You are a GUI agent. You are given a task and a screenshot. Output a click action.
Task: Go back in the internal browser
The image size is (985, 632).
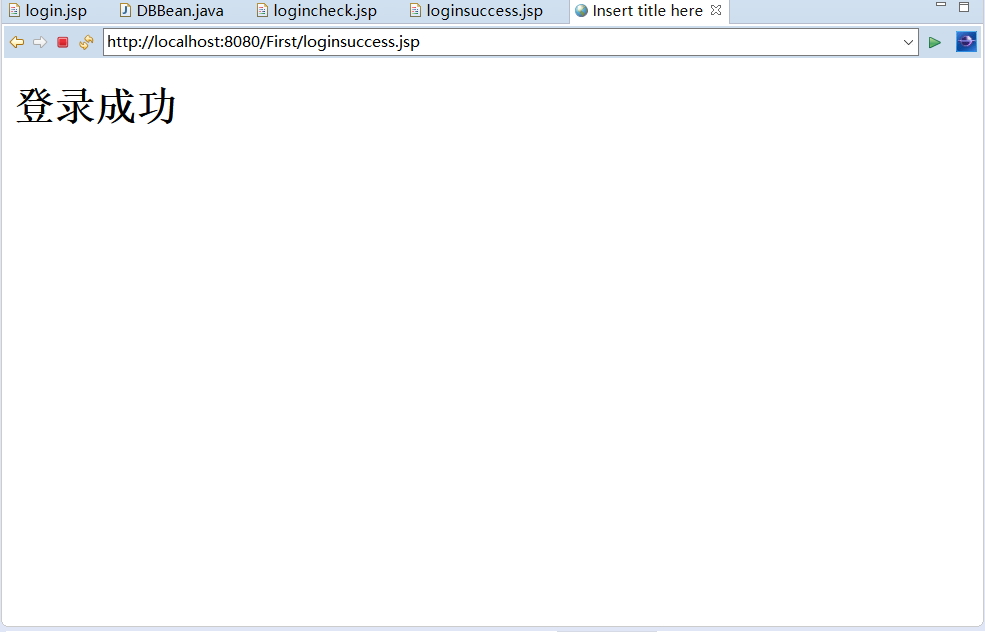click(x=17, y=42)
